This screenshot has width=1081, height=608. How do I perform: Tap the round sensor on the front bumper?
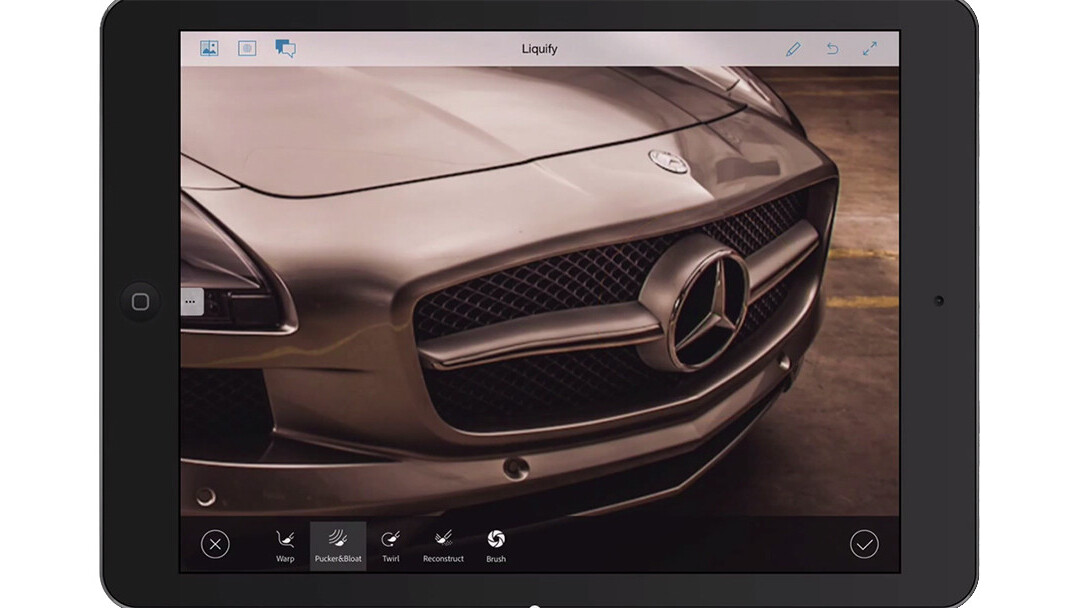click(517, 467)
